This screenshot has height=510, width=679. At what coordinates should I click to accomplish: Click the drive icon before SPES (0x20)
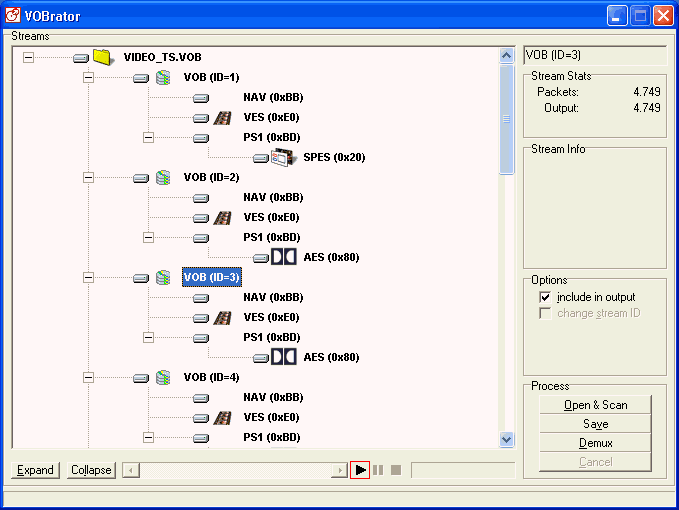pyautogui.click(x=261, y=158)
